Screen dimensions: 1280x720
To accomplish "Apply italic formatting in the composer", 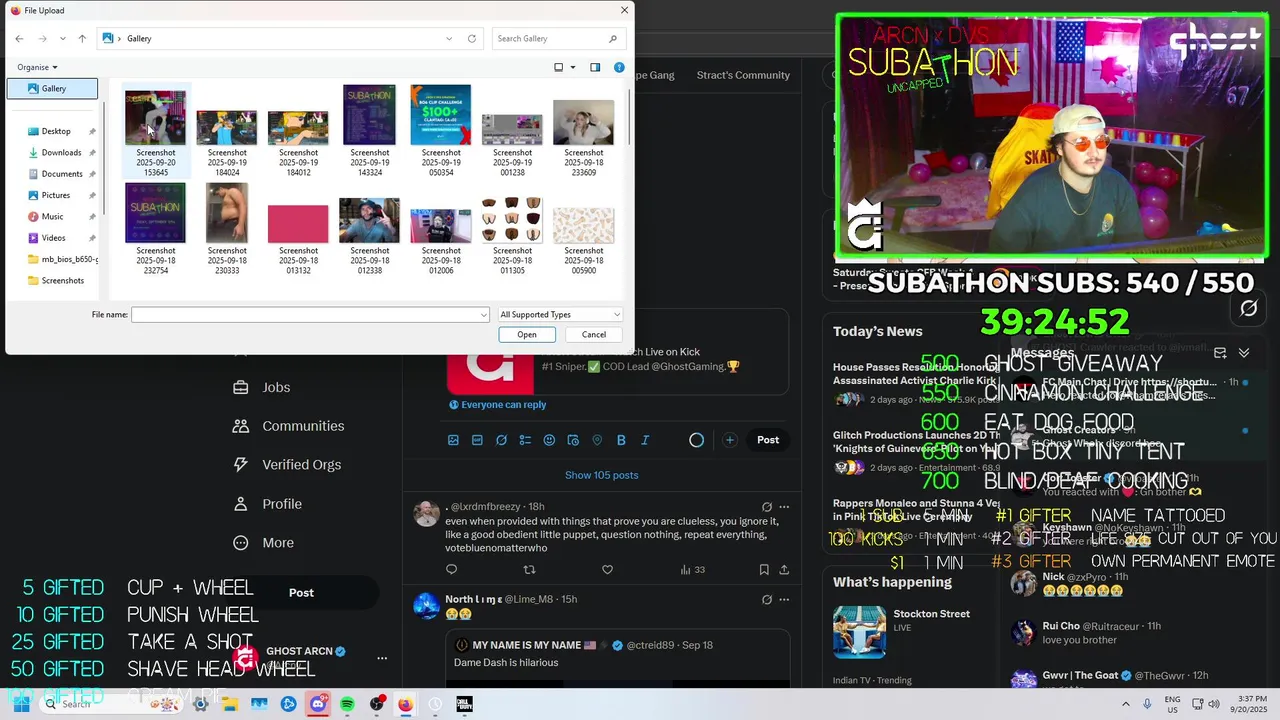I will tap(645, 440).
